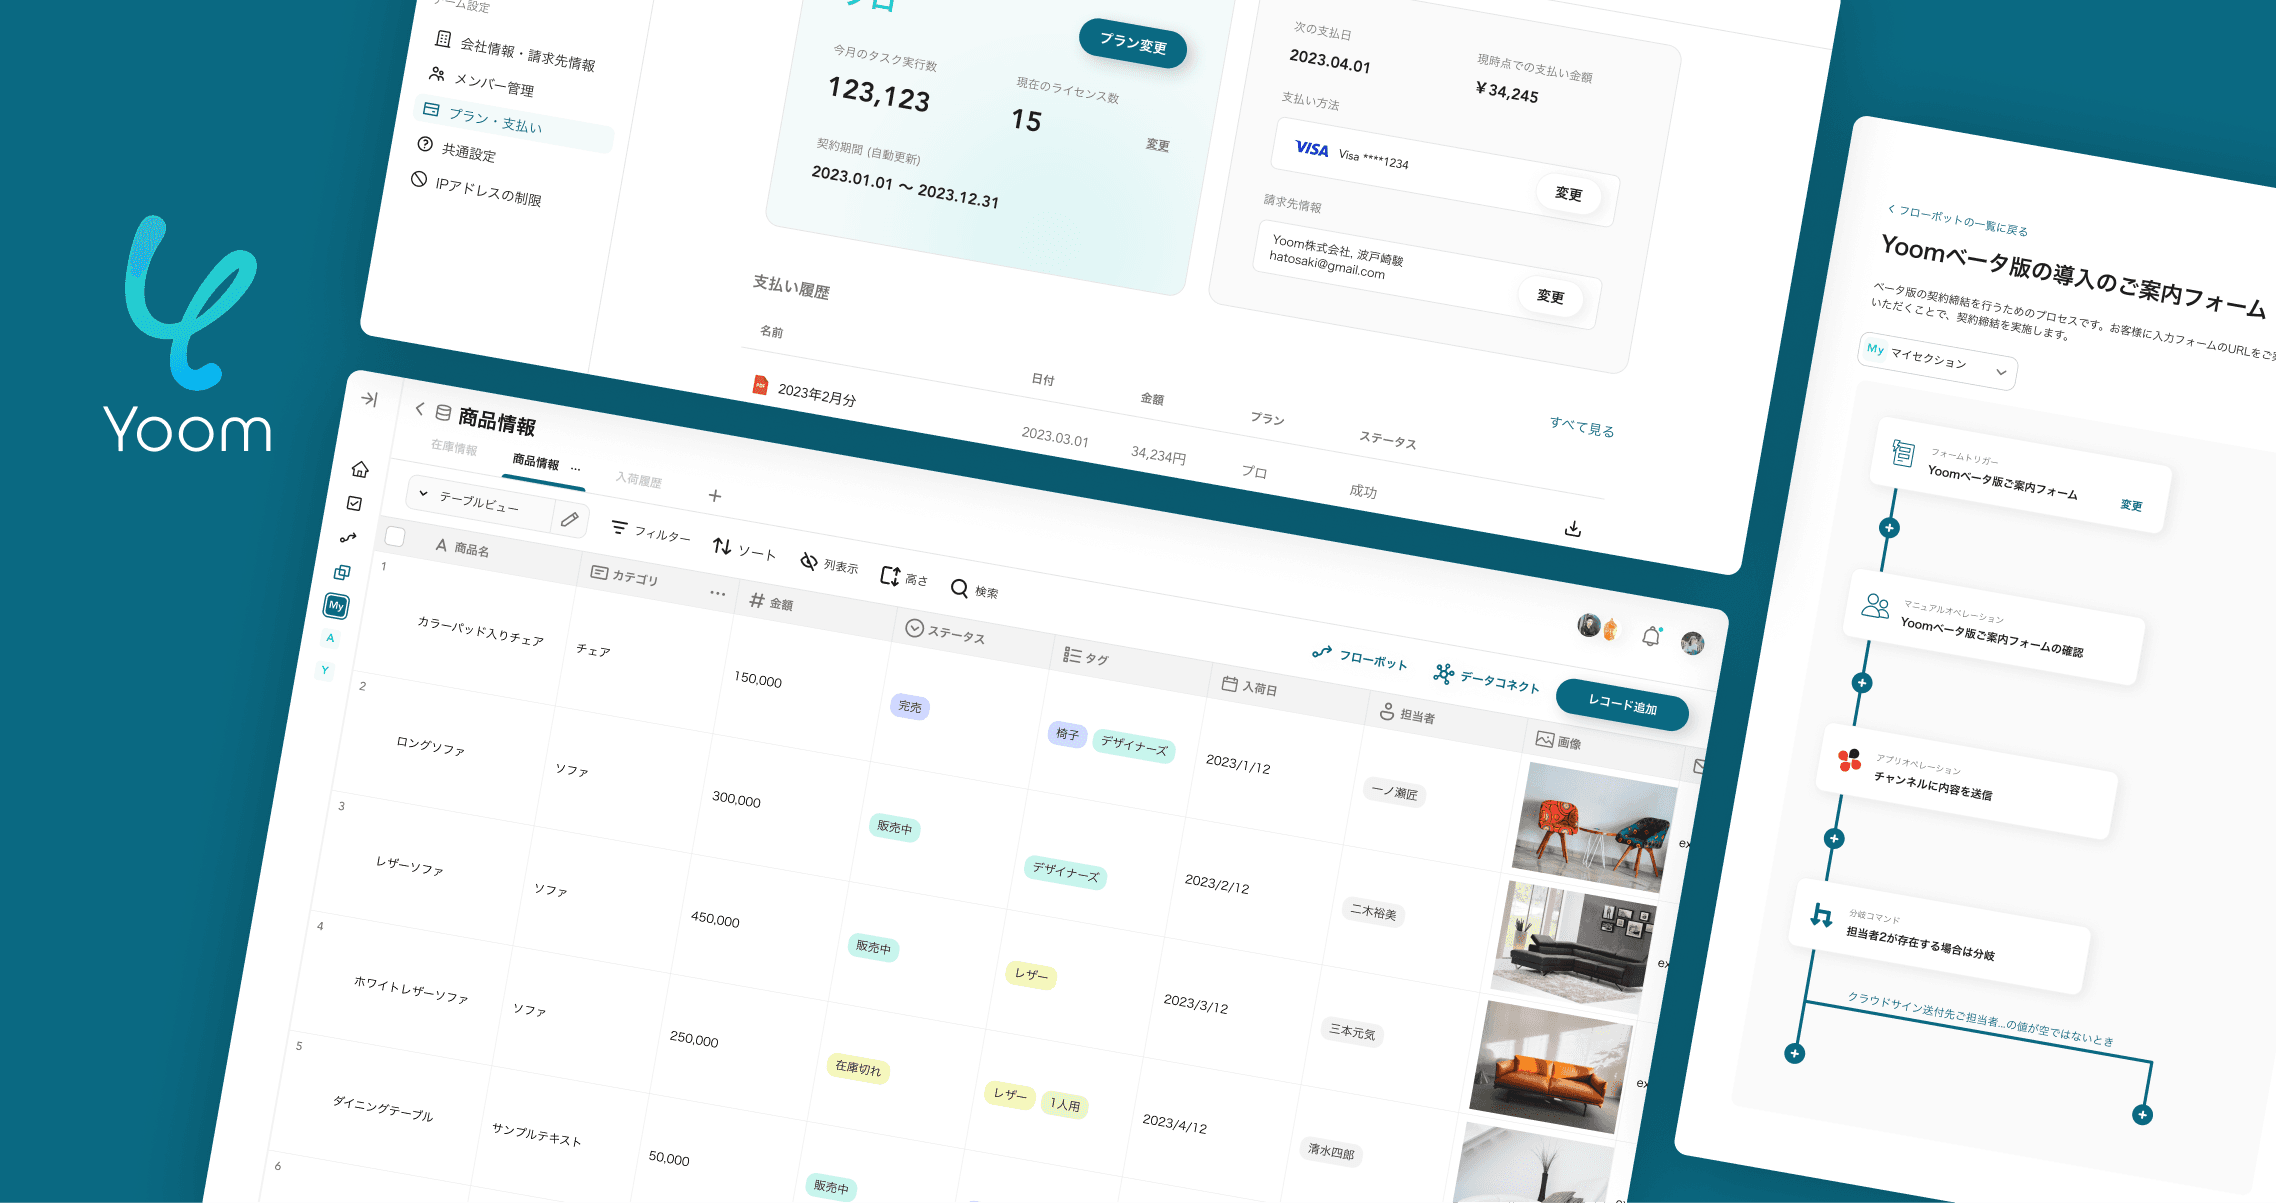
Task: Open the カテゴリ column options ellipsis
Action: (717, 593)
